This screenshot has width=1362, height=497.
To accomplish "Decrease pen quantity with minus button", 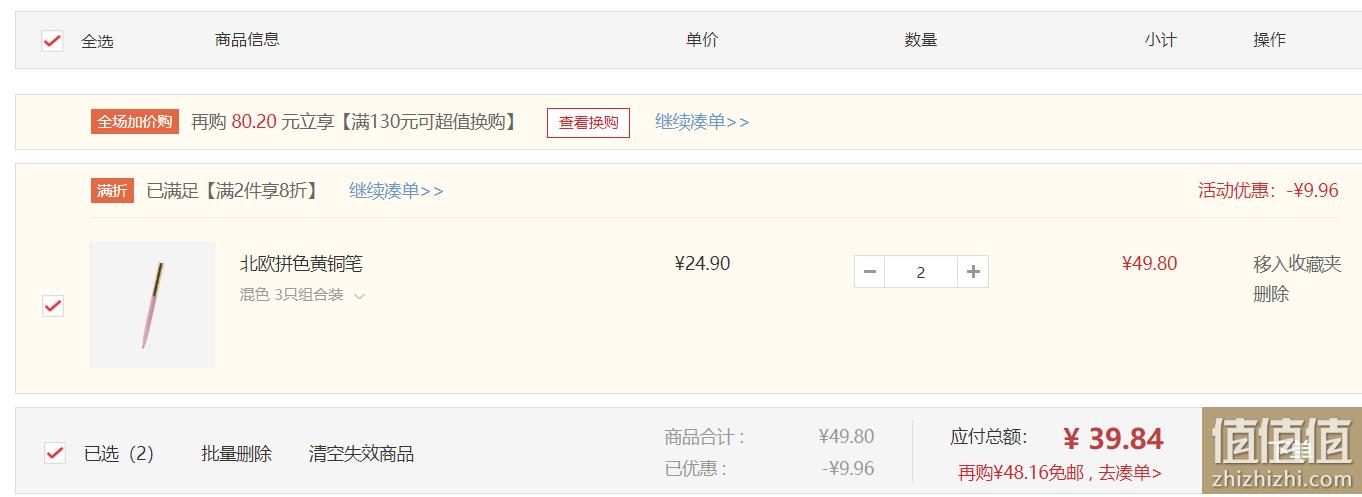I will click(870, 272).
